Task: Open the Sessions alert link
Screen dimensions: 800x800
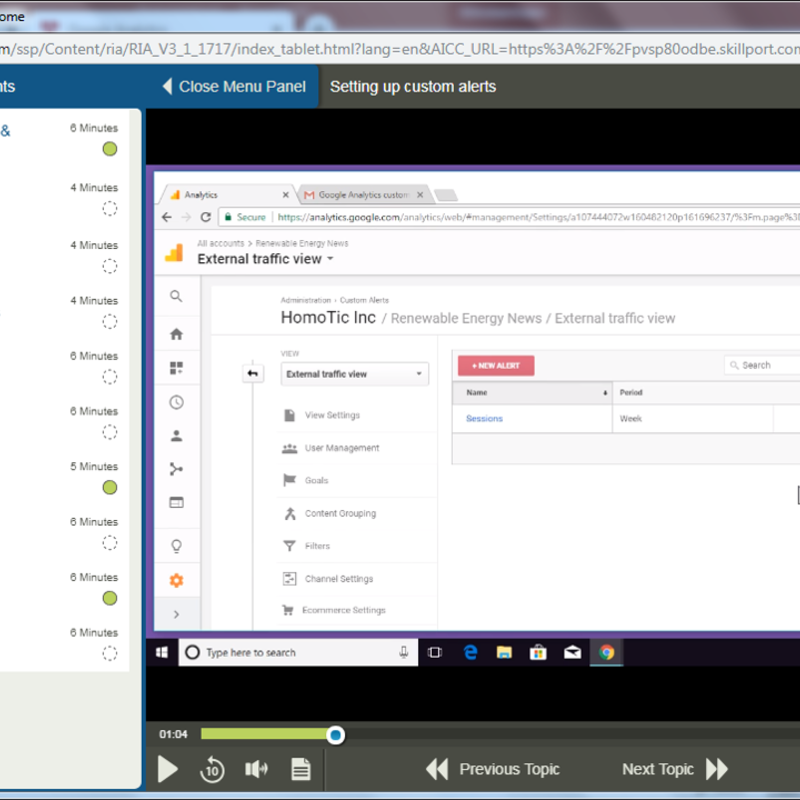Action: click(x=484, y=418)
